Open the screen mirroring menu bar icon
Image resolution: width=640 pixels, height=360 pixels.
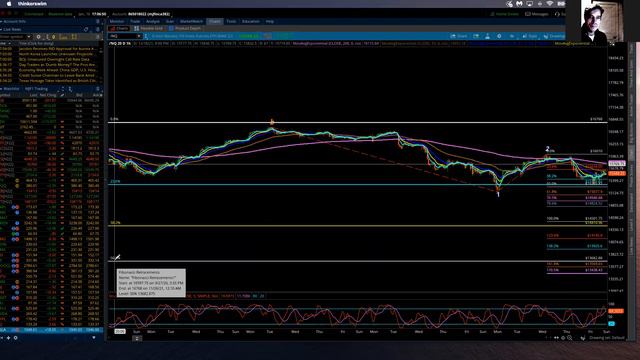tap(529, 4)
